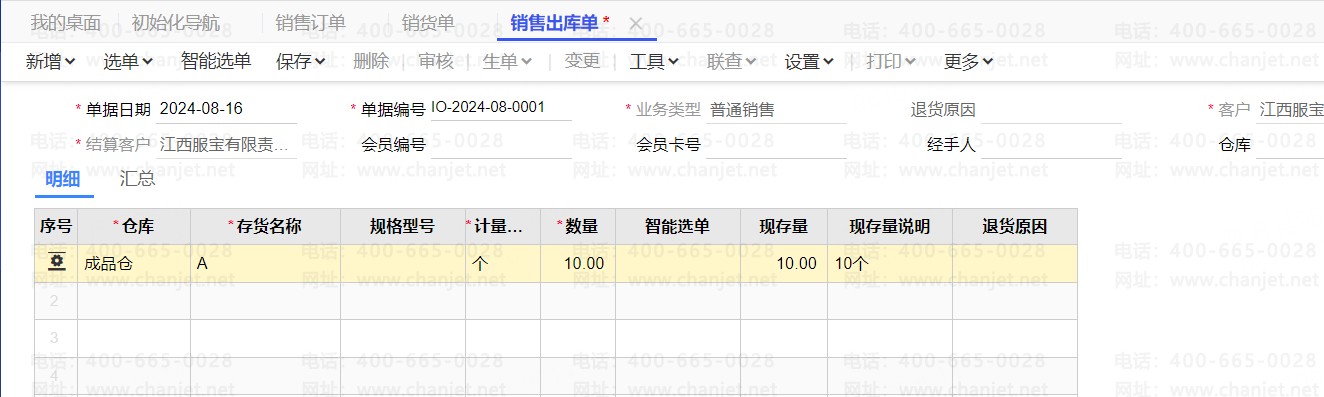The height and width of the screenshot is (397, 1324).
Task: Select the 数量 cell 10.00
Action: click(578, 264)
